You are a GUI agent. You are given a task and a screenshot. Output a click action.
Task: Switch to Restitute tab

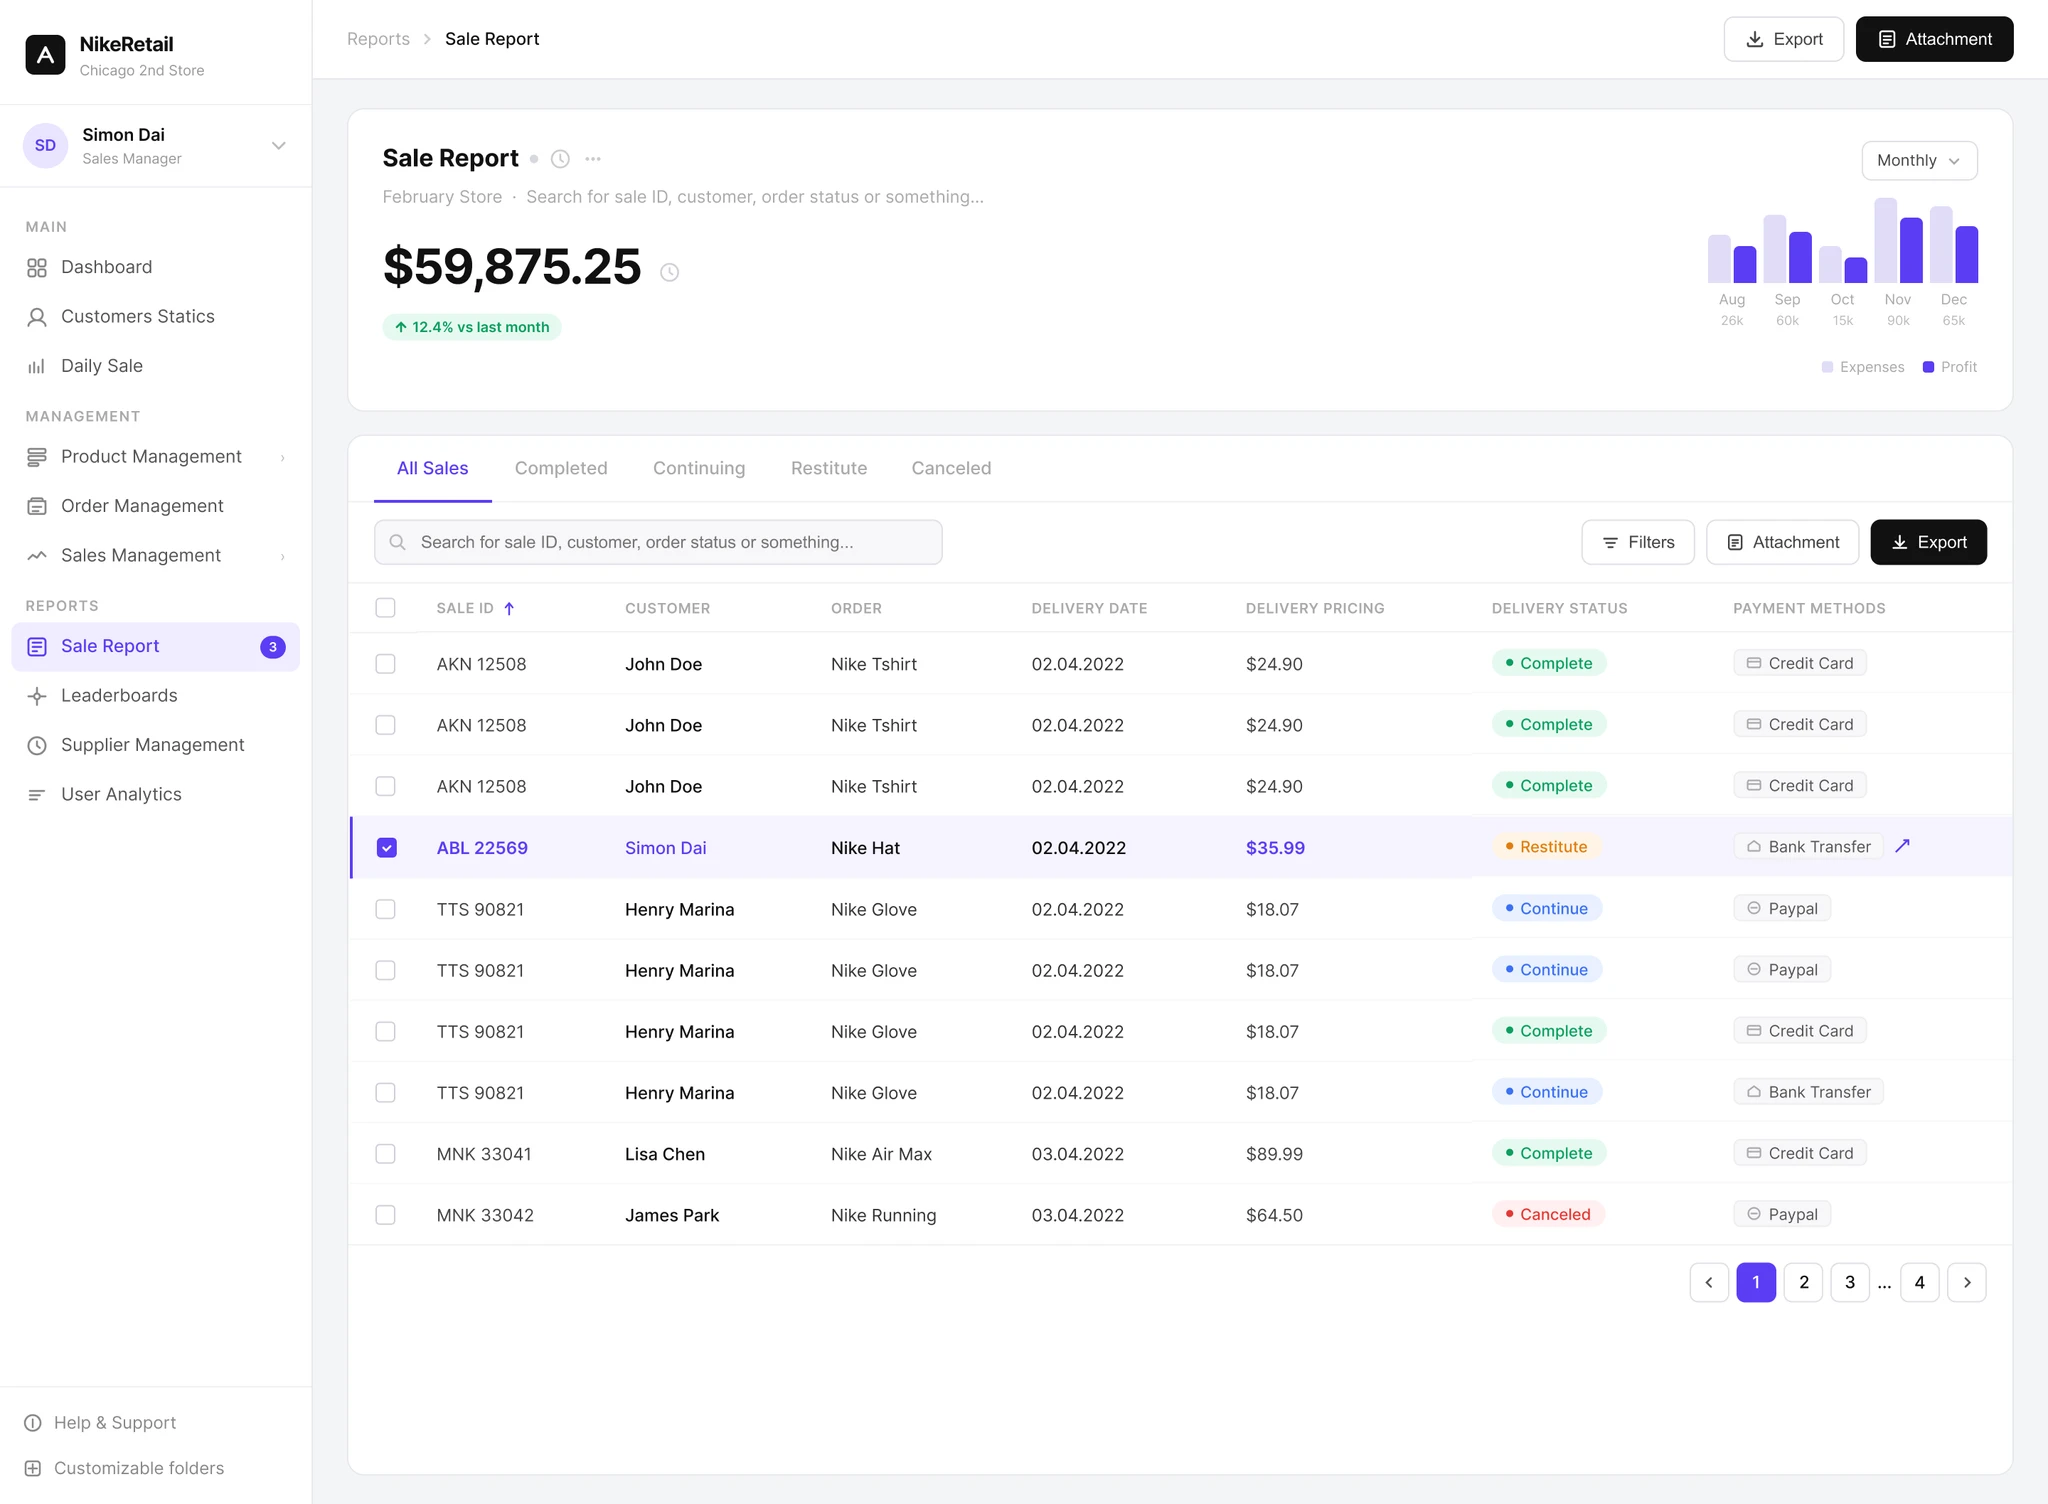coord(829,468)
